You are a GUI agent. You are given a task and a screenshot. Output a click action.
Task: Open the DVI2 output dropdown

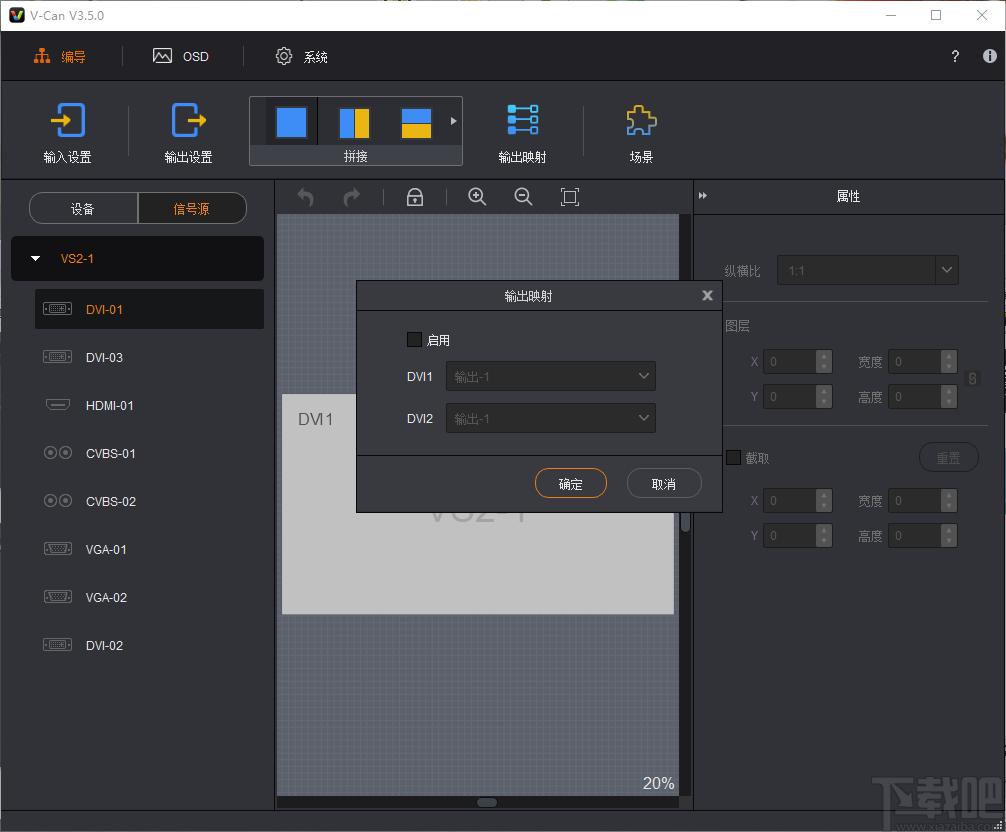tap(550, 418)
